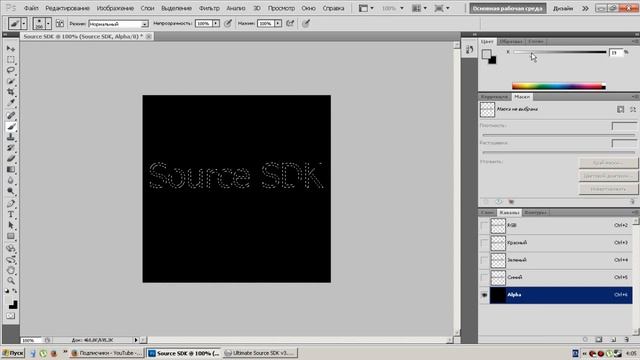The height and width of the screenshot is (360, 640).
Task: Toggle visibility of the Красный channel
Action: coord(484,243)
